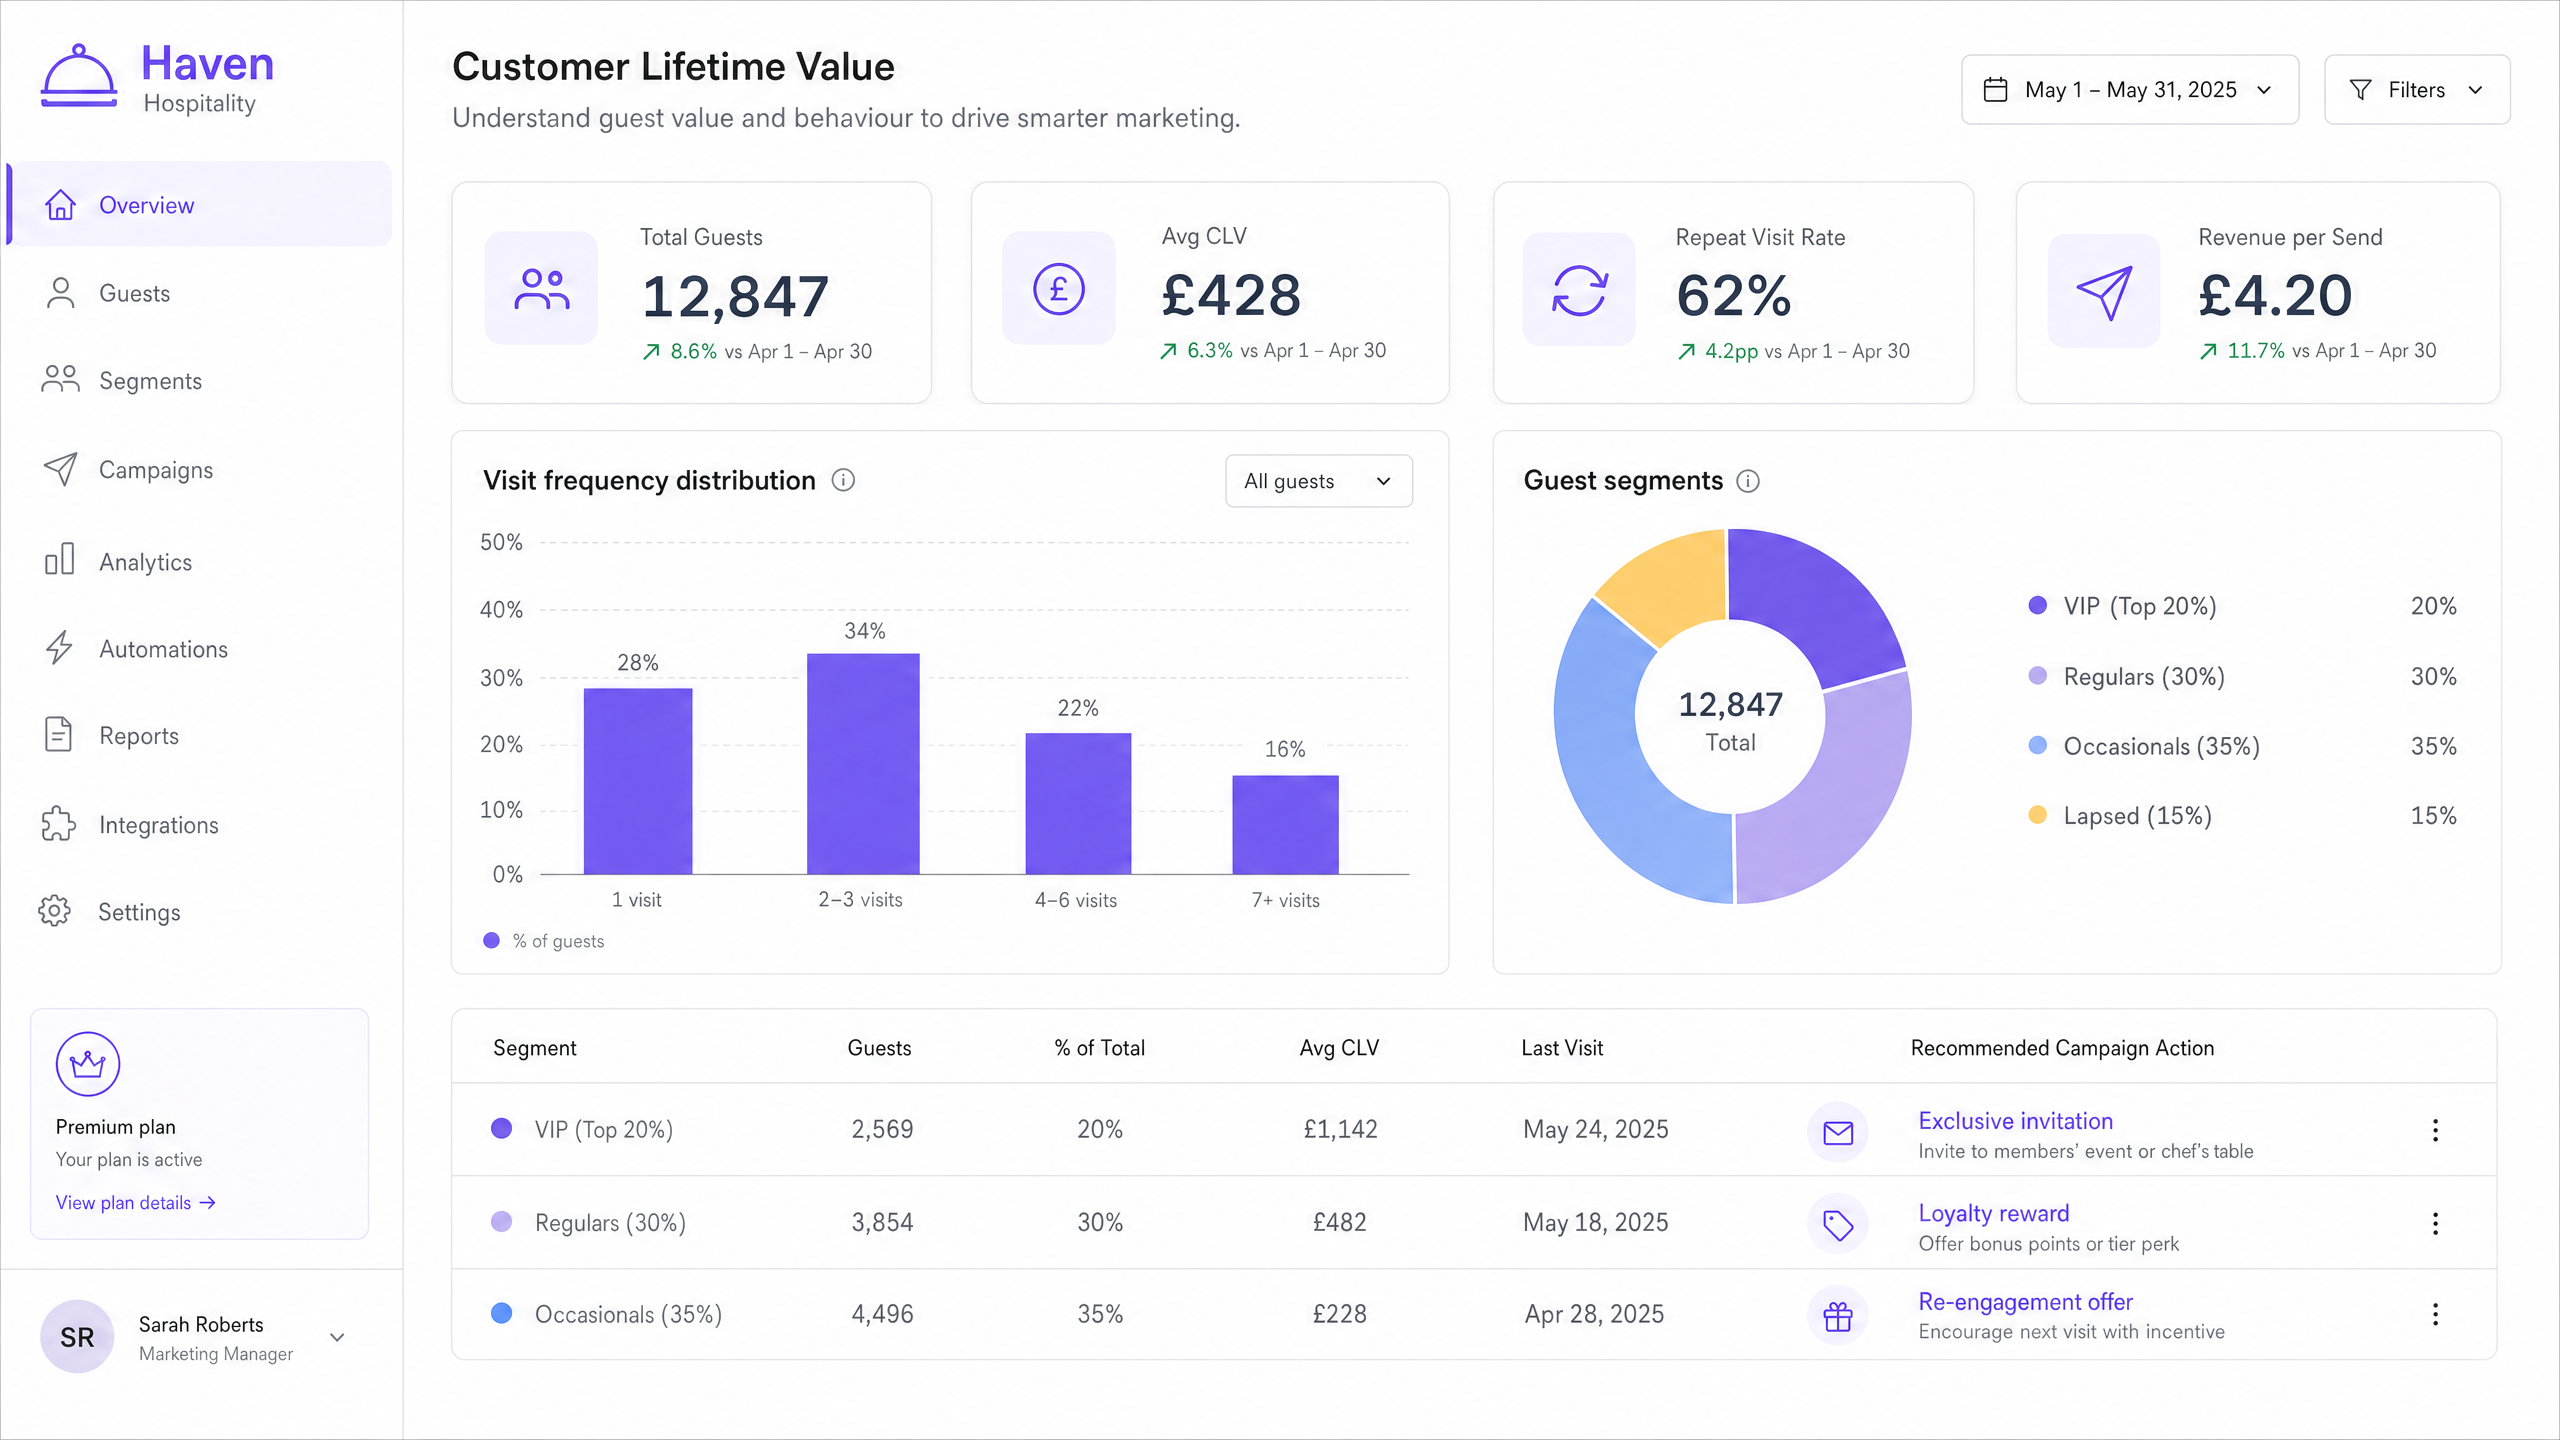Click the Re-engagement offer link
Viewport: 2560px width, 1440px height.
tap(2025, 1301)
